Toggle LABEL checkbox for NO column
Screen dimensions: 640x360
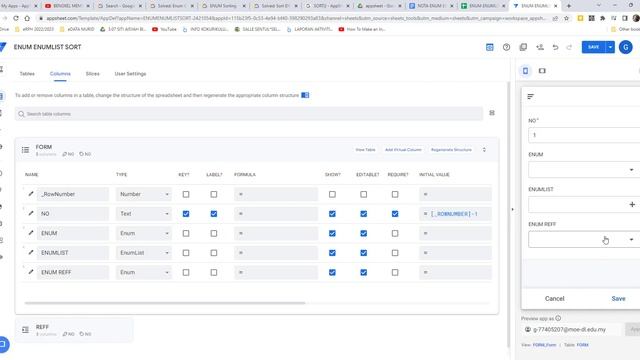pyautogui.click(x=213, y=214)
